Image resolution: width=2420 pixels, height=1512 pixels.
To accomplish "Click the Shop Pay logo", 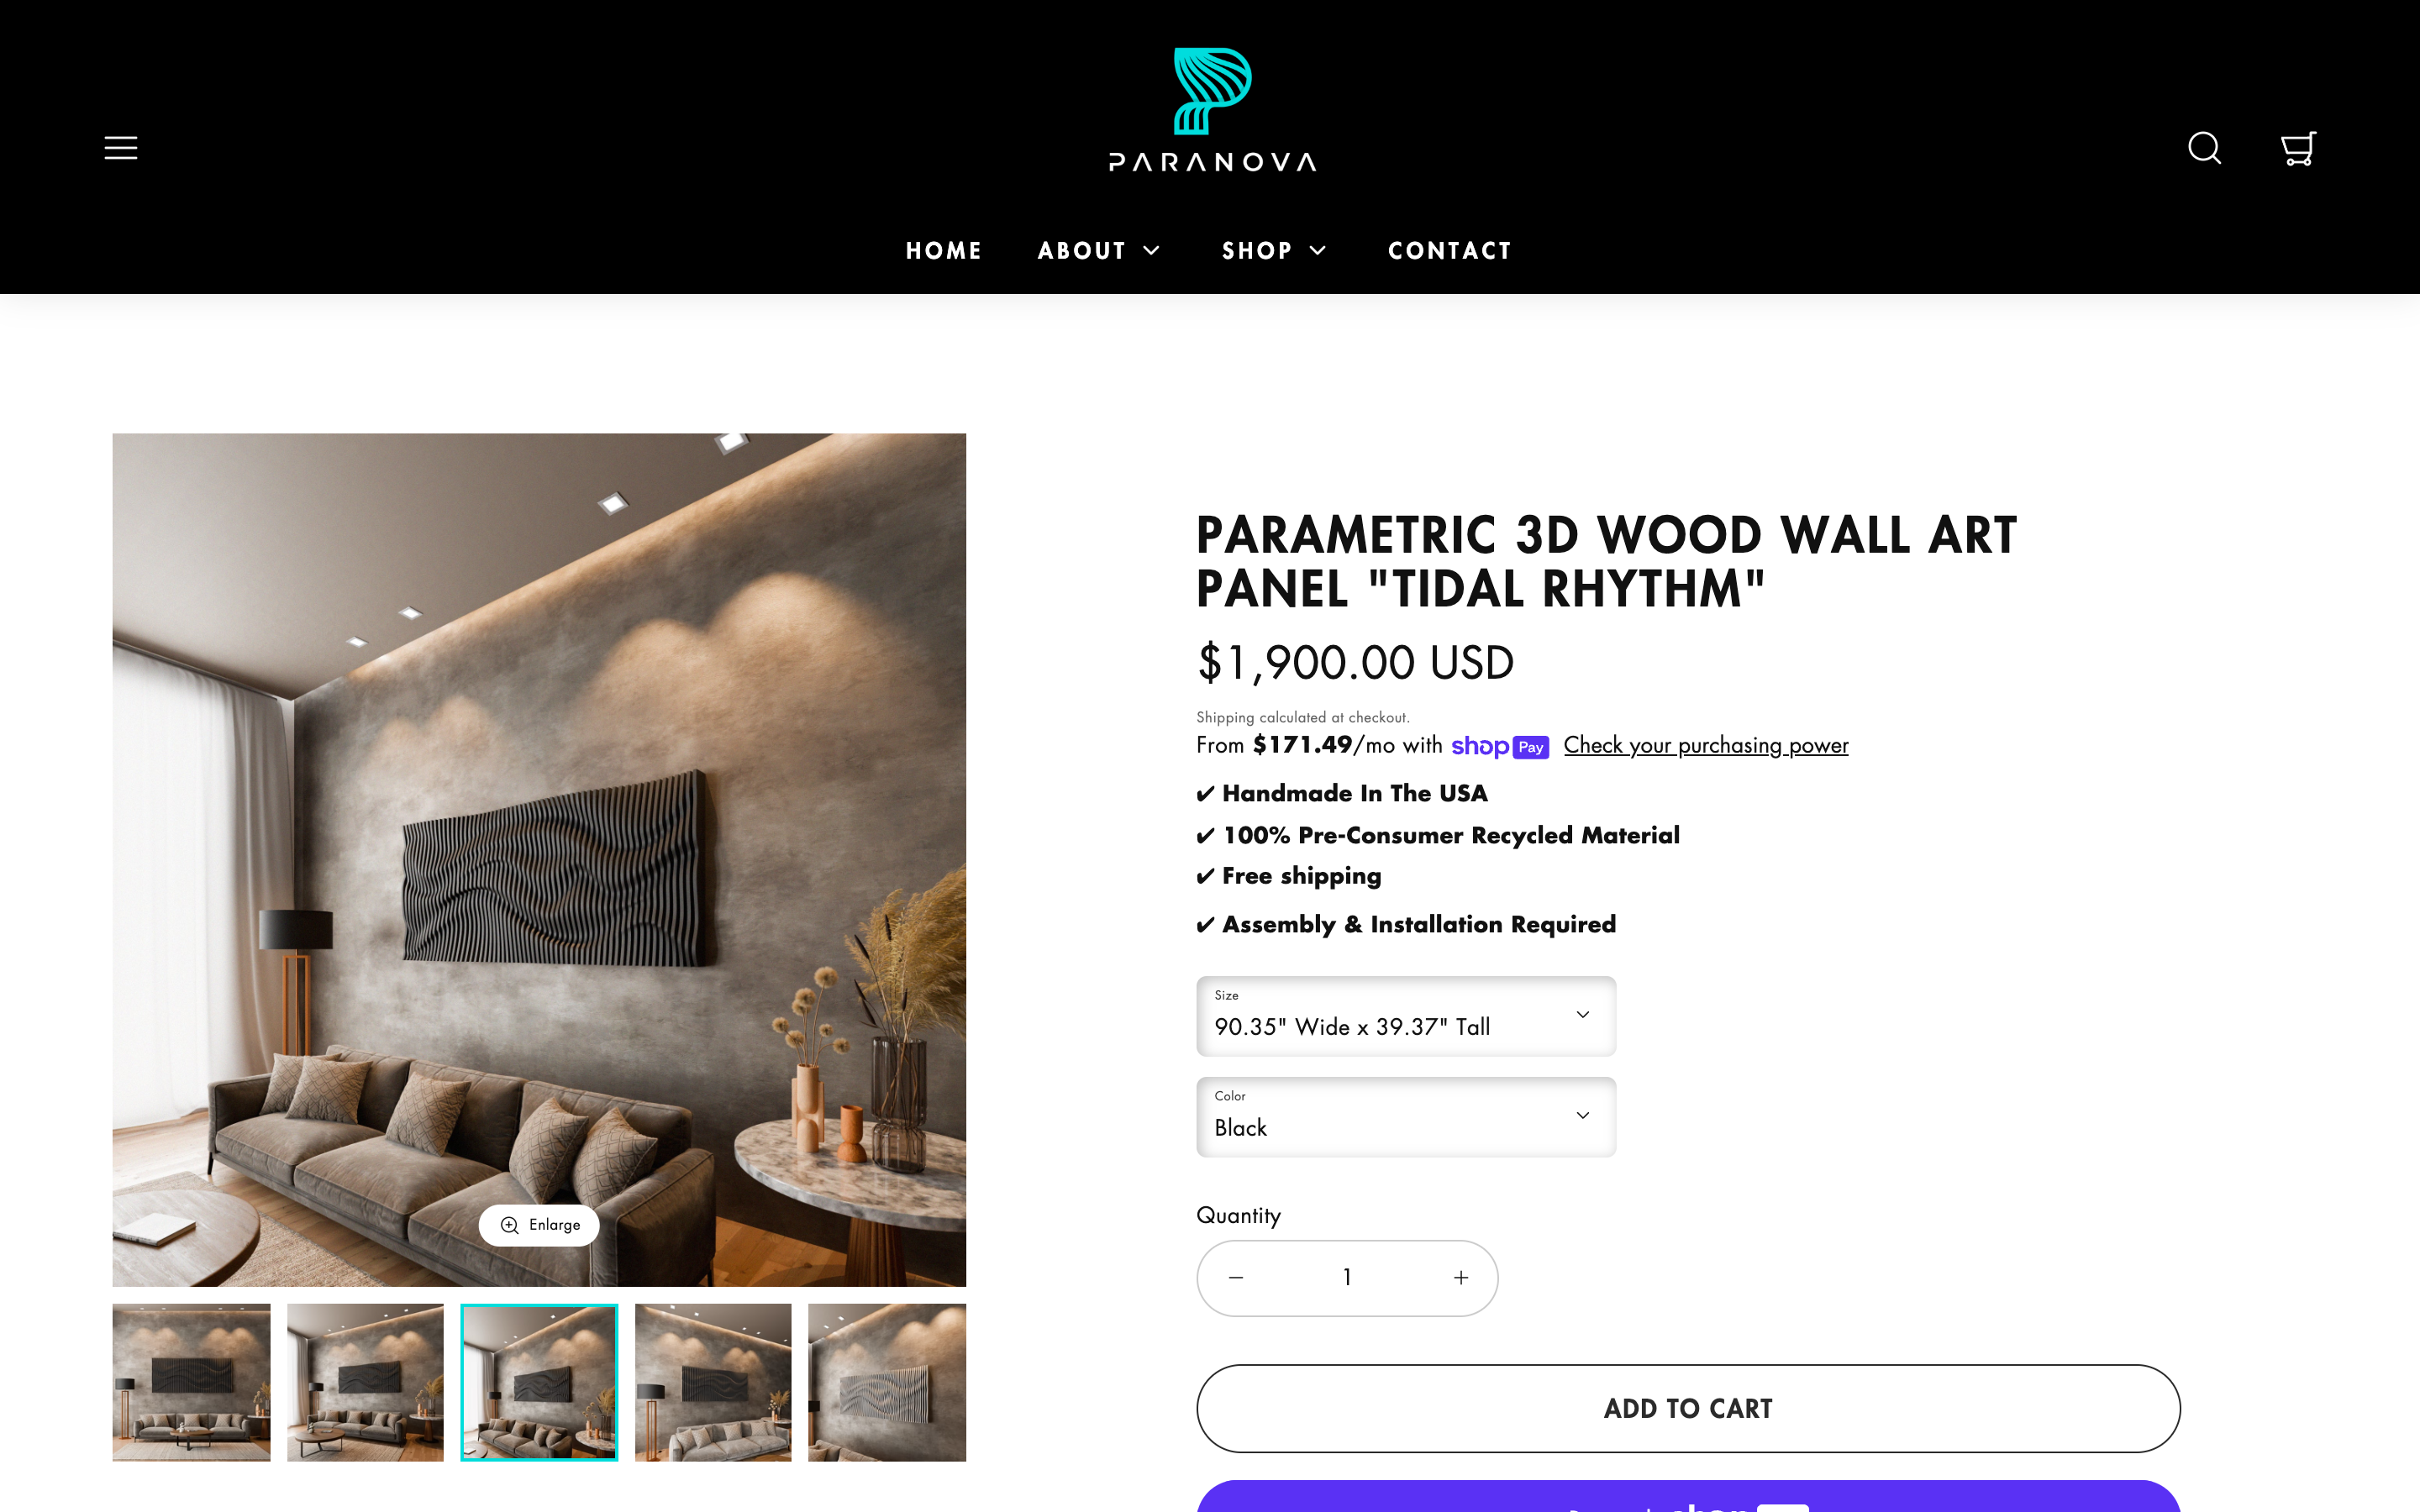I will point(1499,746).
